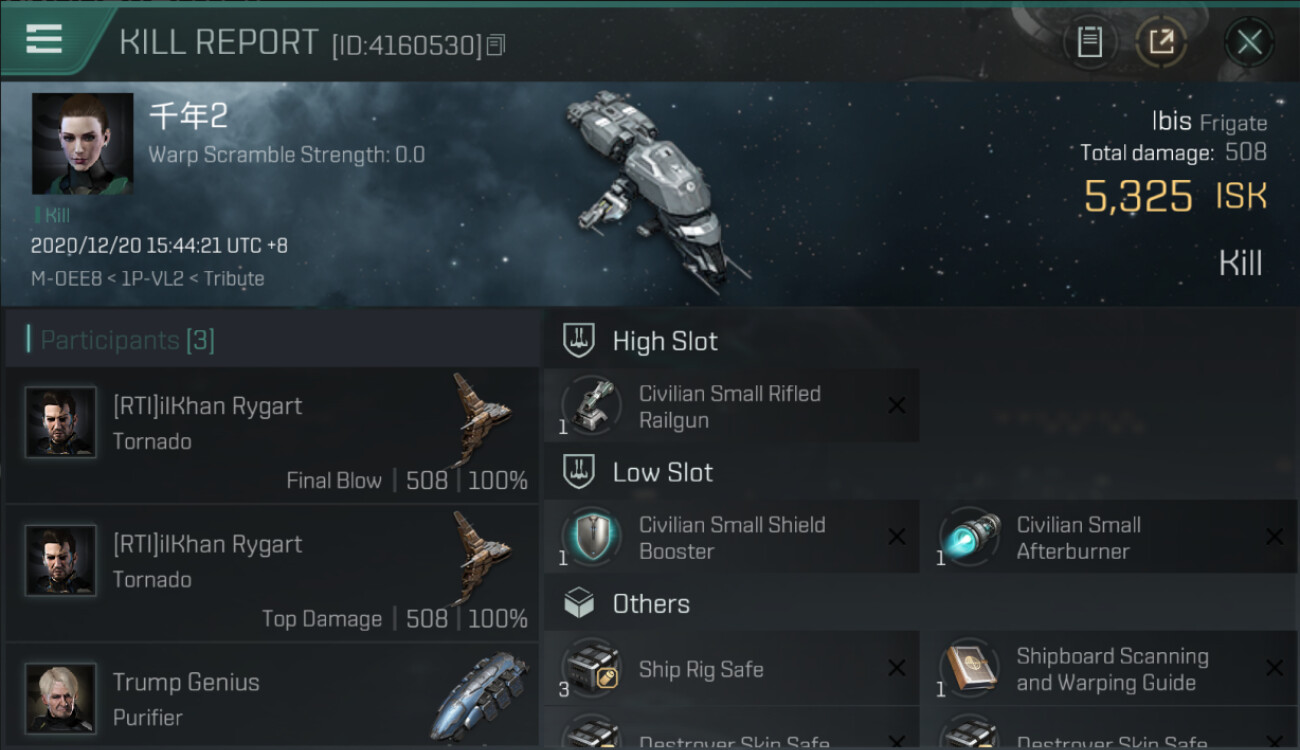View ilKhan Rygart Top Damage entry

click(270, 573)
